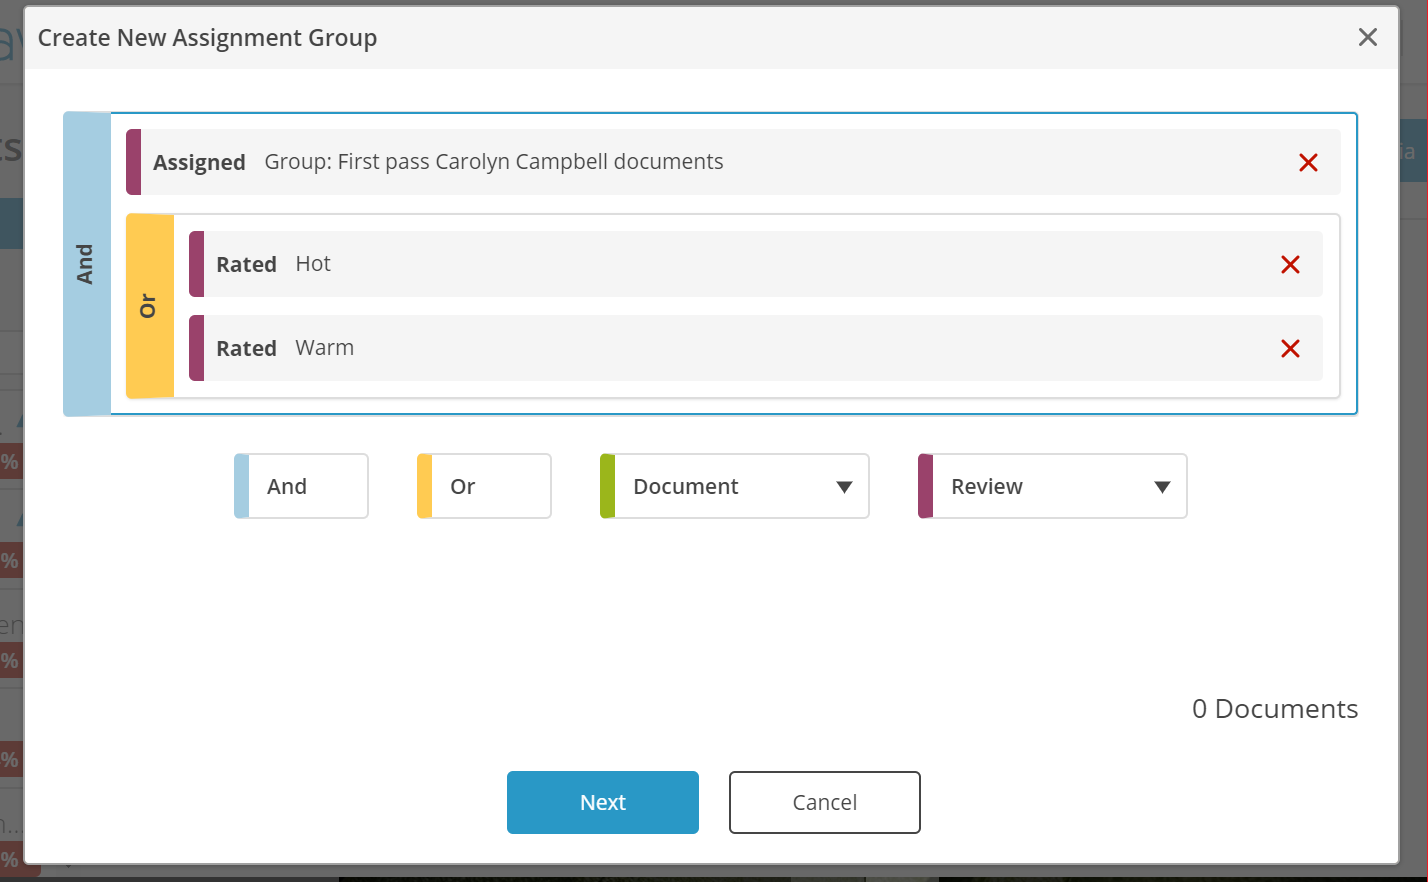This screenshot has height=882, width=1428.
Task: Delete the Rated Warm condition
Action: click(x=1290, y=348)
